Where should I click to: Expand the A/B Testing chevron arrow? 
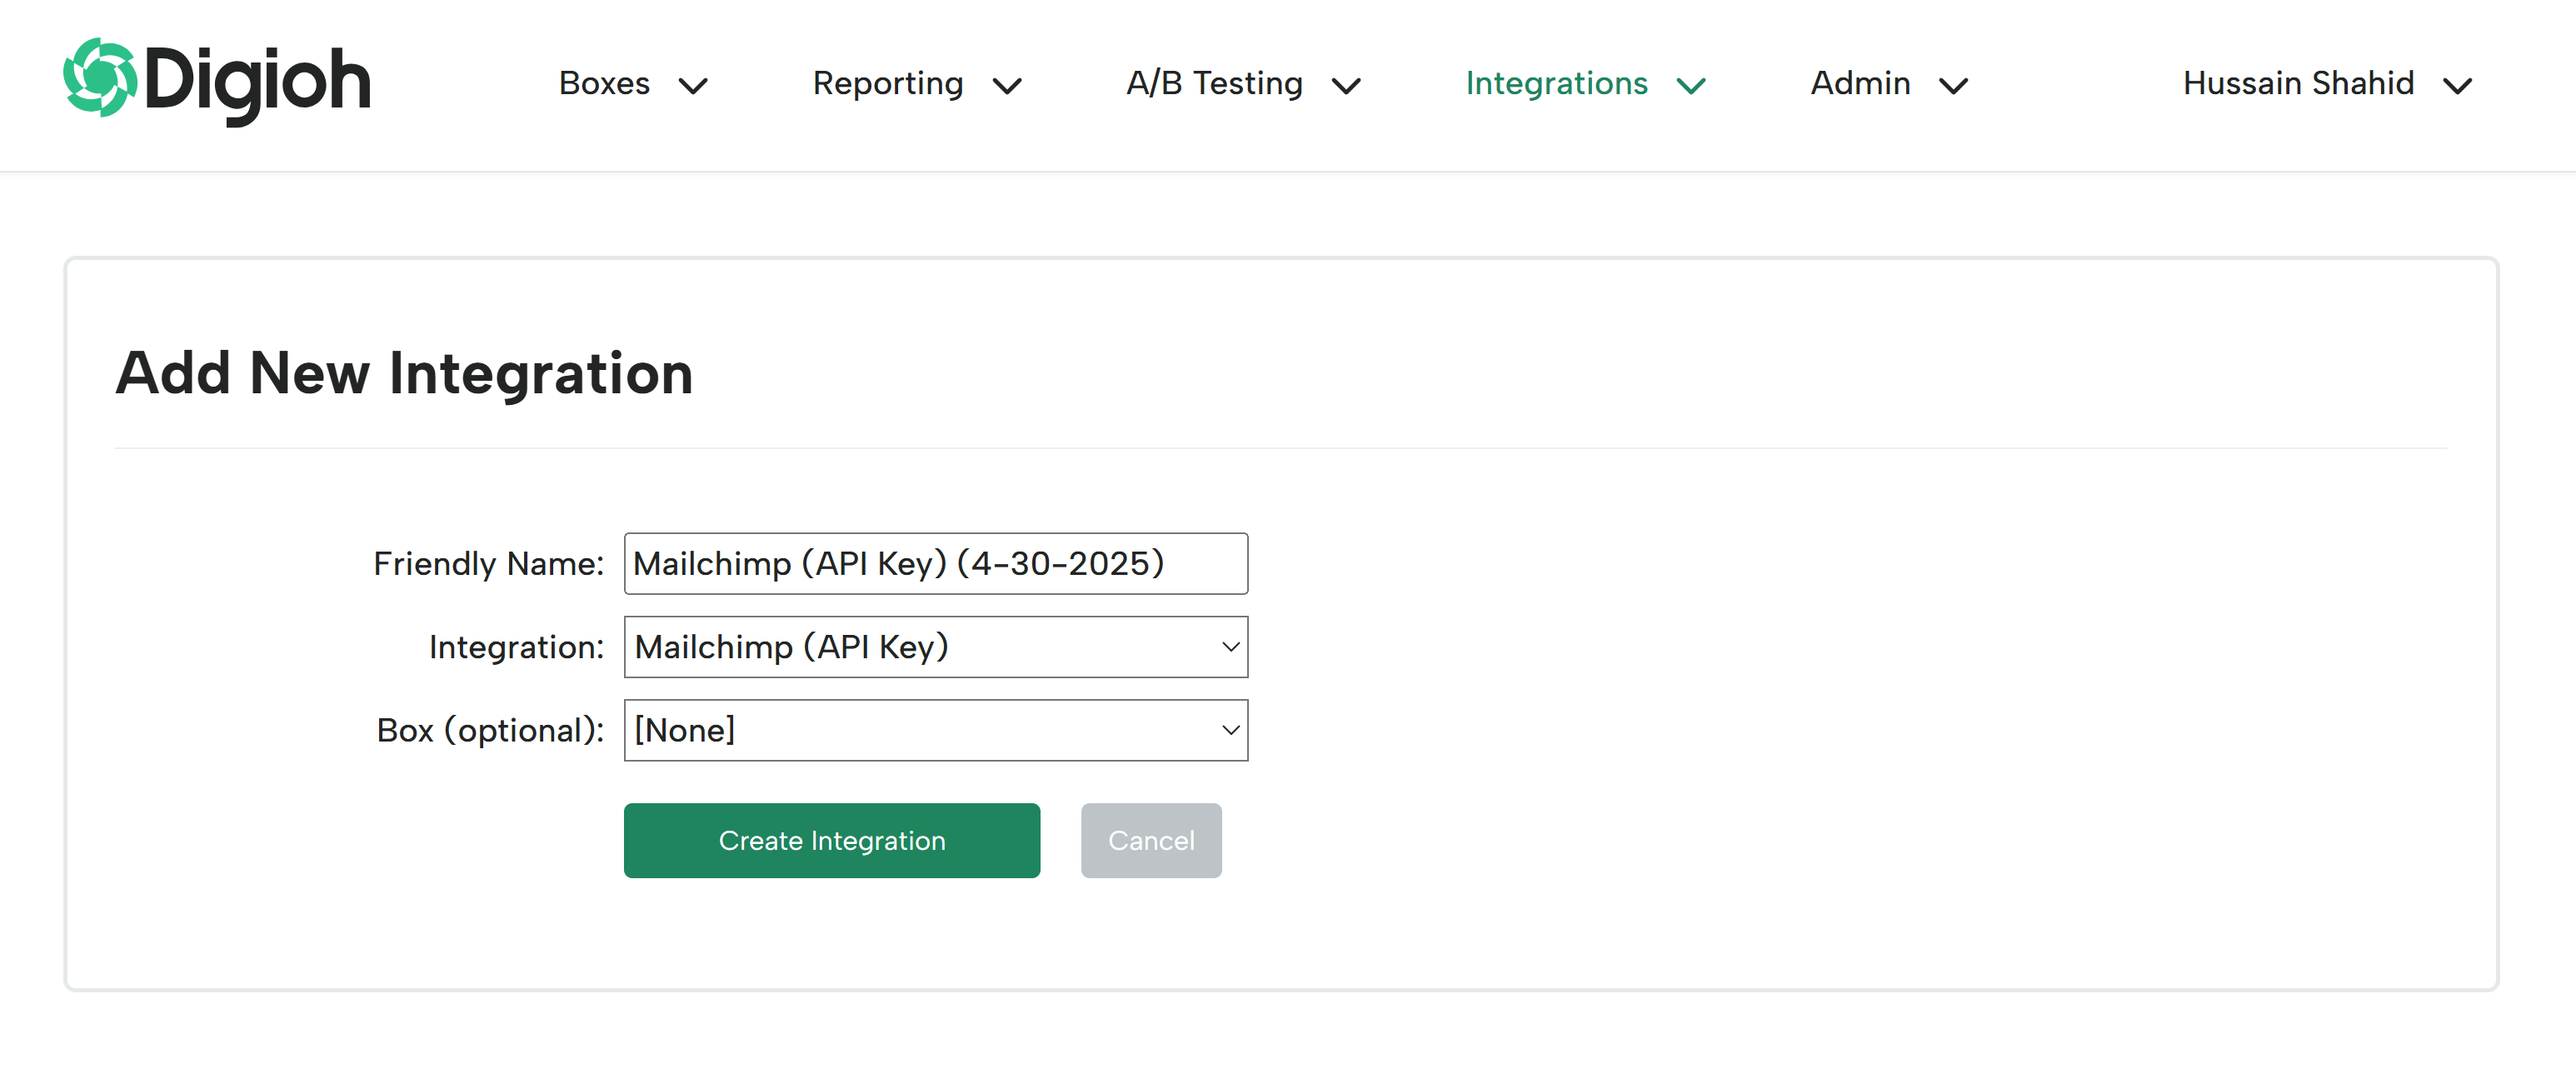click(x=1346, y=86)
